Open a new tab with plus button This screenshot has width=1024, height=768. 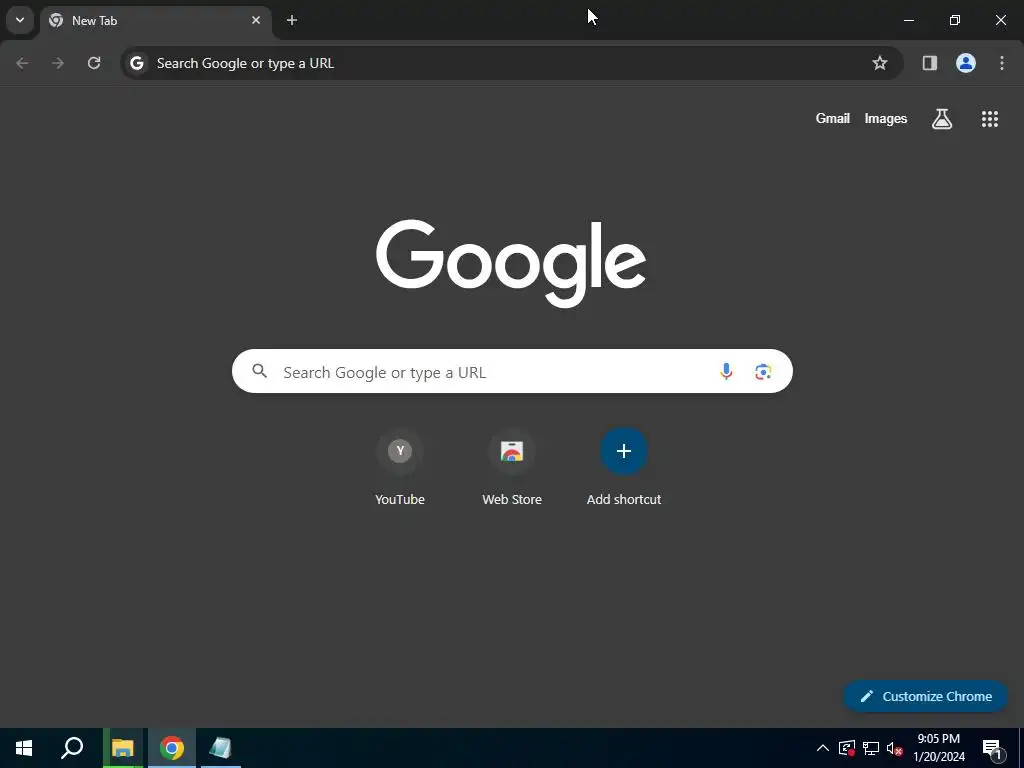click(292, 20)
